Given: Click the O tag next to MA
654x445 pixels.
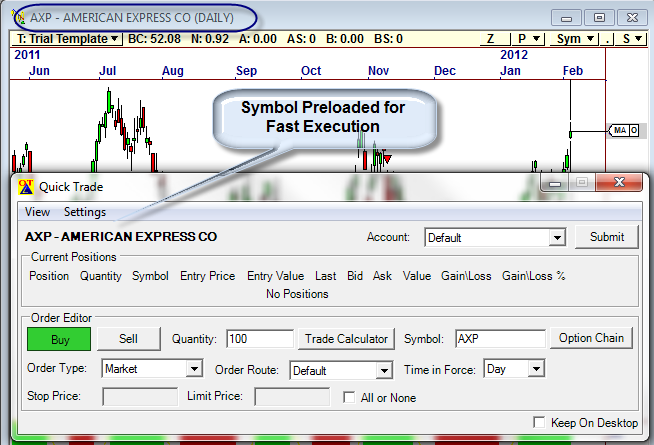Looking at the screenshot, I should coord(634,131).
